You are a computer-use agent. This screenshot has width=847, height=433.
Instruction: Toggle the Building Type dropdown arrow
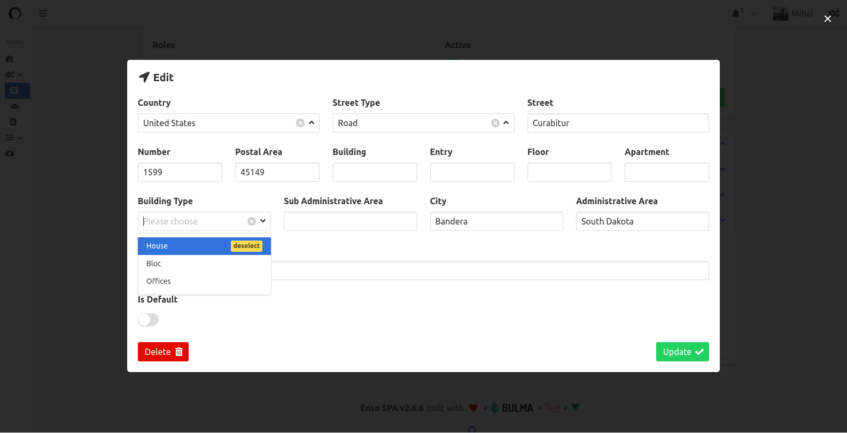263,221
